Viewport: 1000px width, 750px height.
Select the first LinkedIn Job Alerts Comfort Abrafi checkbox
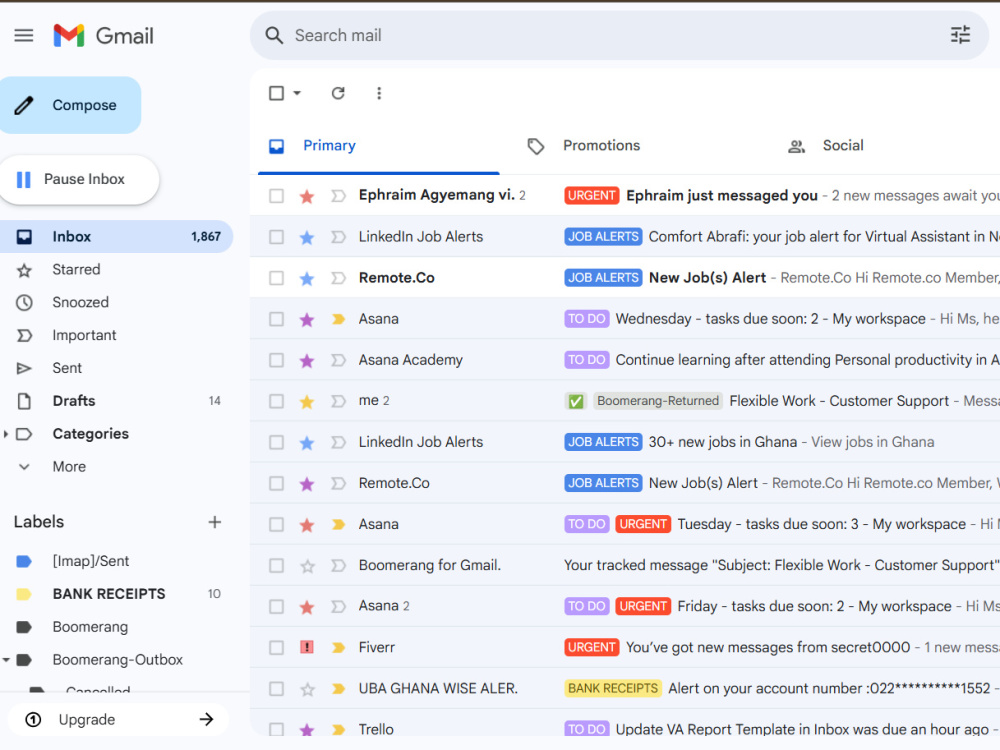click(x=276, y=237)
